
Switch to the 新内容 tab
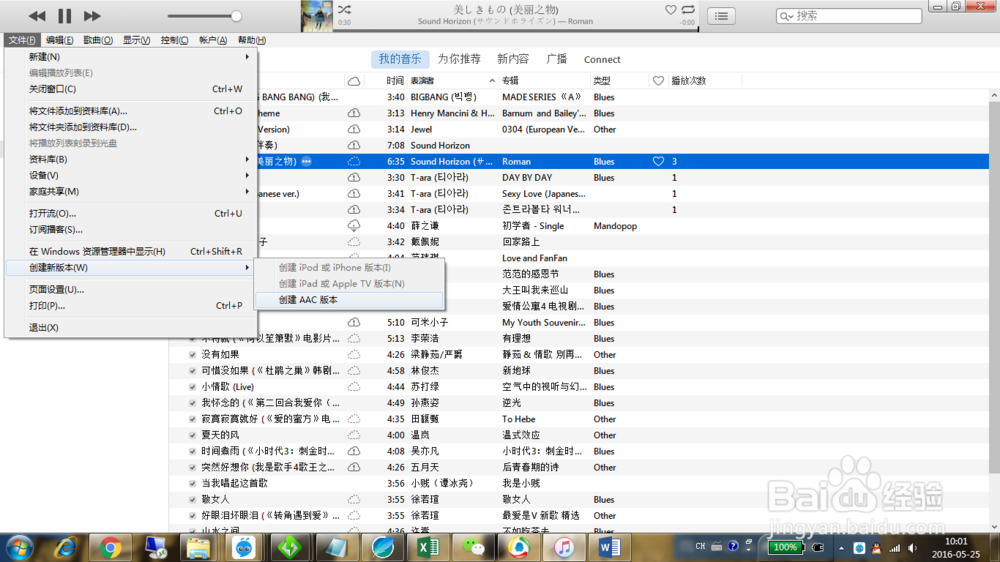pyautogui.click(x=513, y=59)
